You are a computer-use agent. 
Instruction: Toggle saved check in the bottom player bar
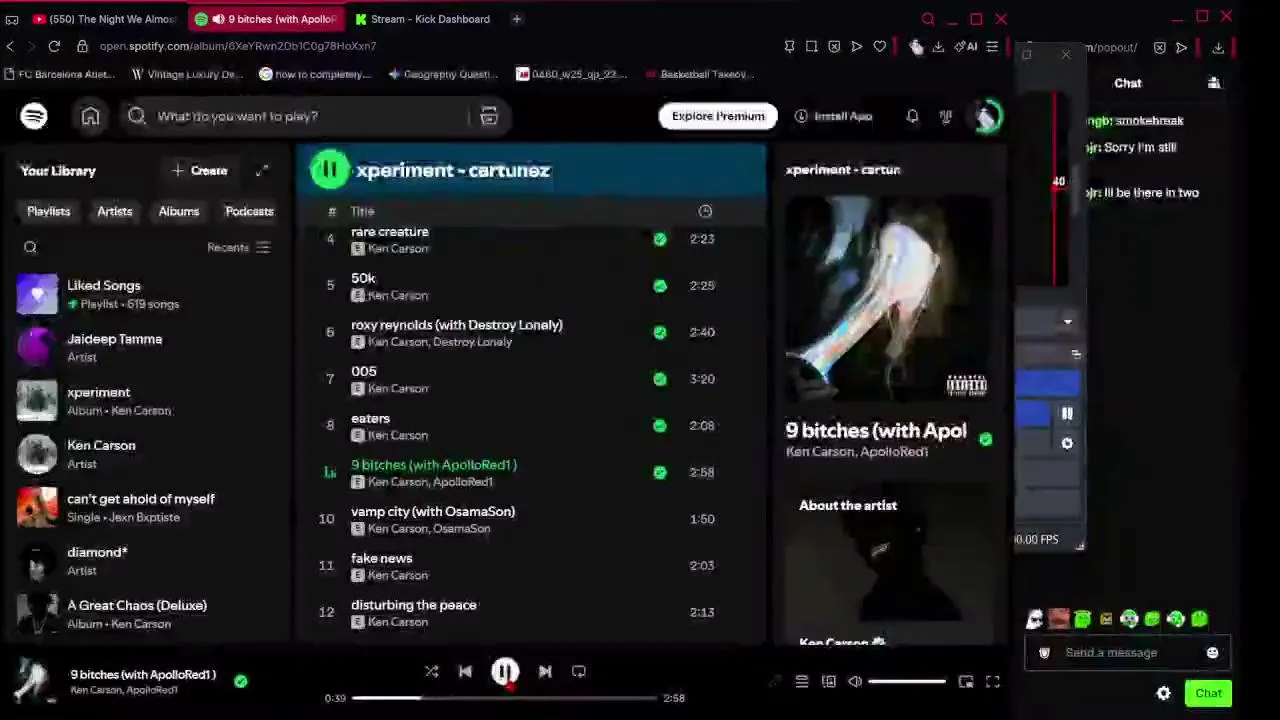[x=241, y=681]
